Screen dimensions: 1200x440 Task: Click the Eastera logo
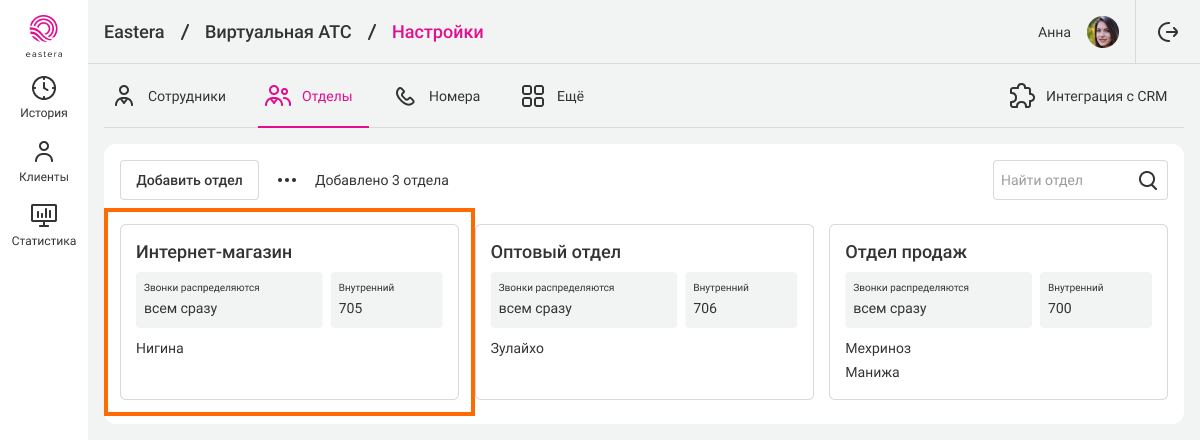click(x=43, y=35)
